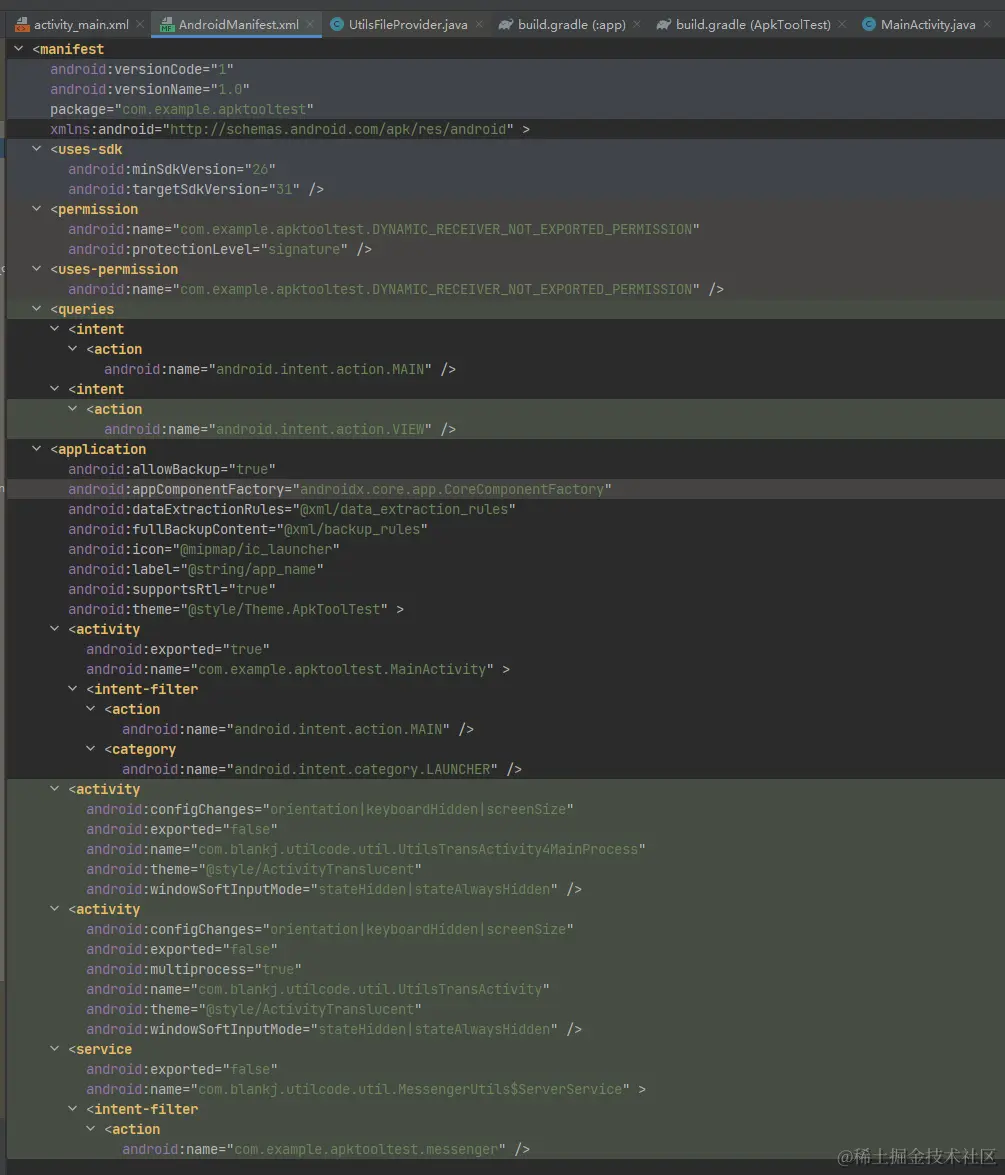Click the android:appComponentFactory line
The image size is (1005, 1175).
click(339, 489)
